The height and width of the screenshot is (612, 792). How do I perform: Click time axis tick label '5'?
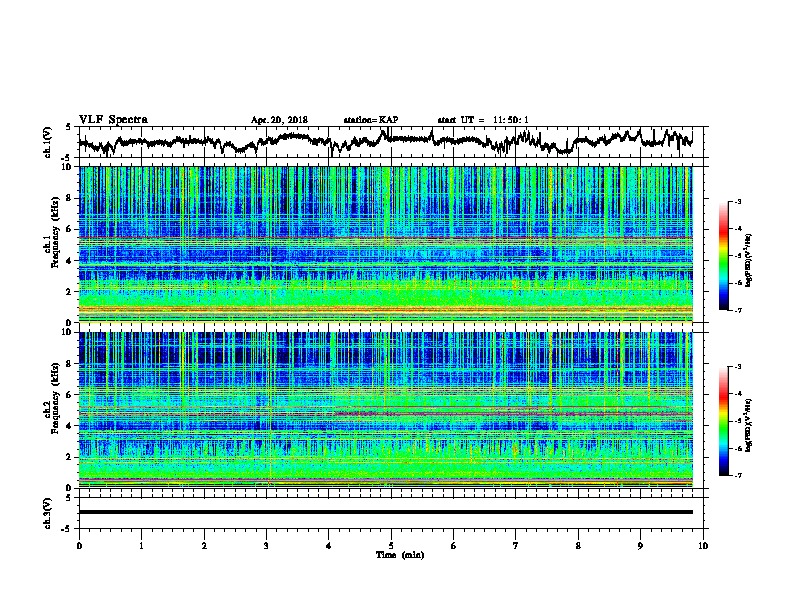click(391, 545)
